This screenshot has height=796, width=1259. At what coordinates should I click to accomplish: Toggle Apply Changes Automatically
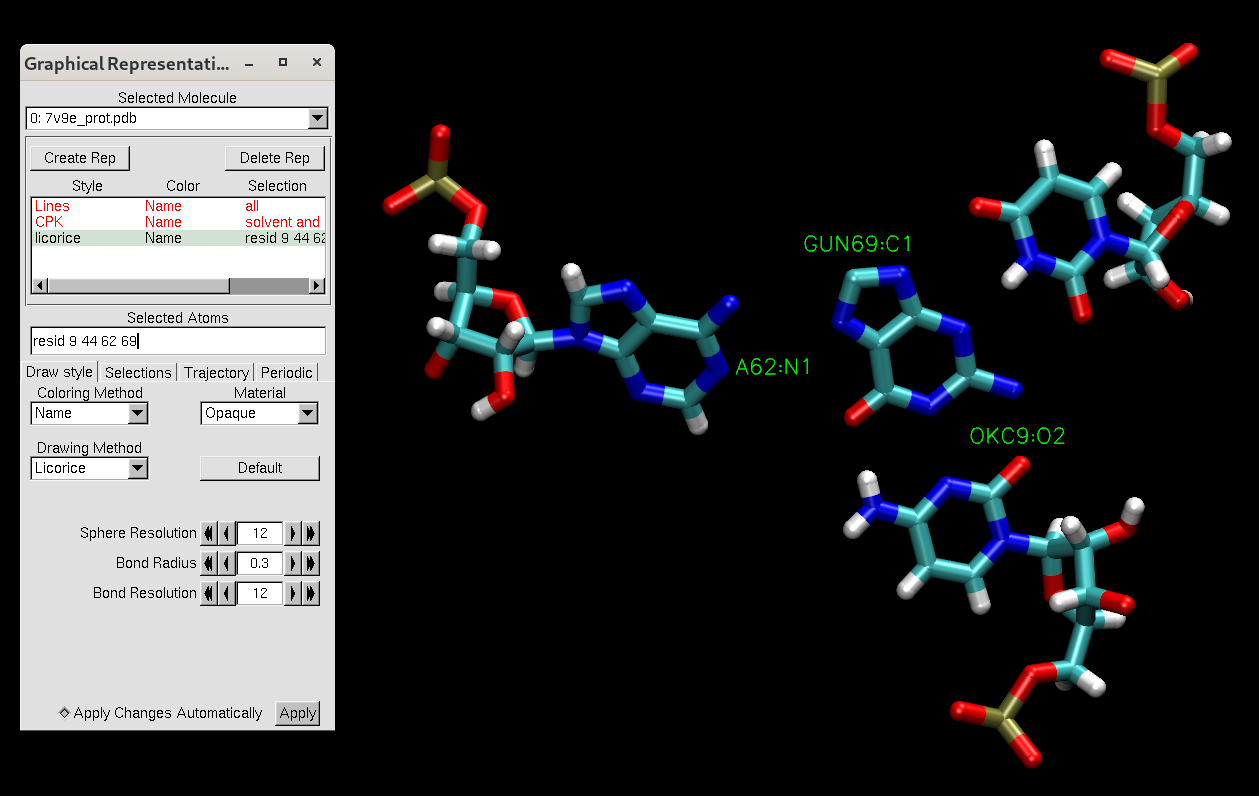(63, 713)
